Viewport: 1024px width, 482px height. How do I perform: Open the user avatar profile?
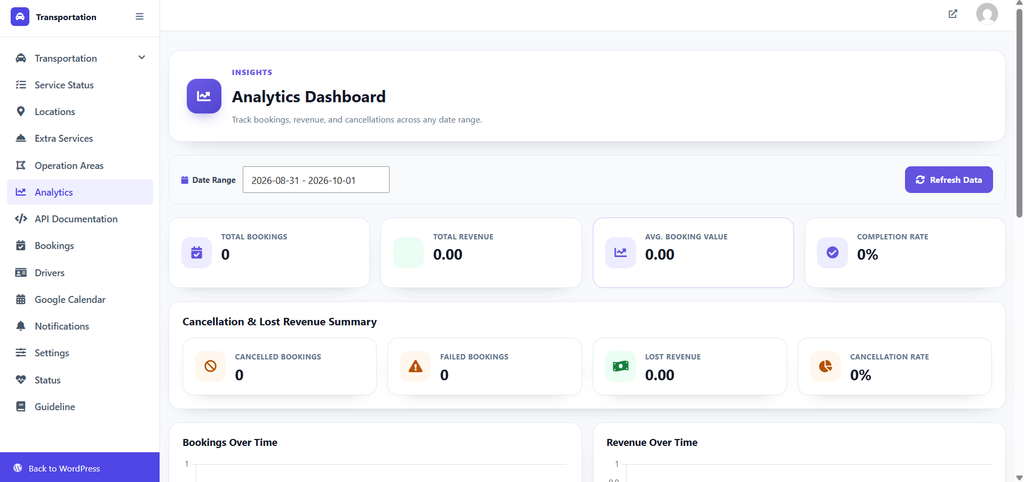[x=987, y=14]
